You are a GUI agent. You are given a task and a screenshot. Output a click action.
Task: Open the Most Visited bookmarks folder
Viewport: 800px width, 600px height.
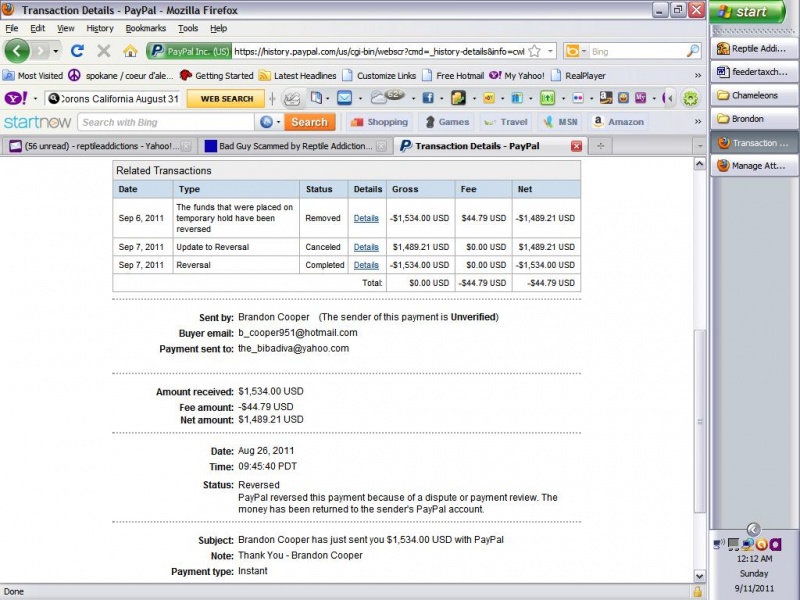coord(33,76)
